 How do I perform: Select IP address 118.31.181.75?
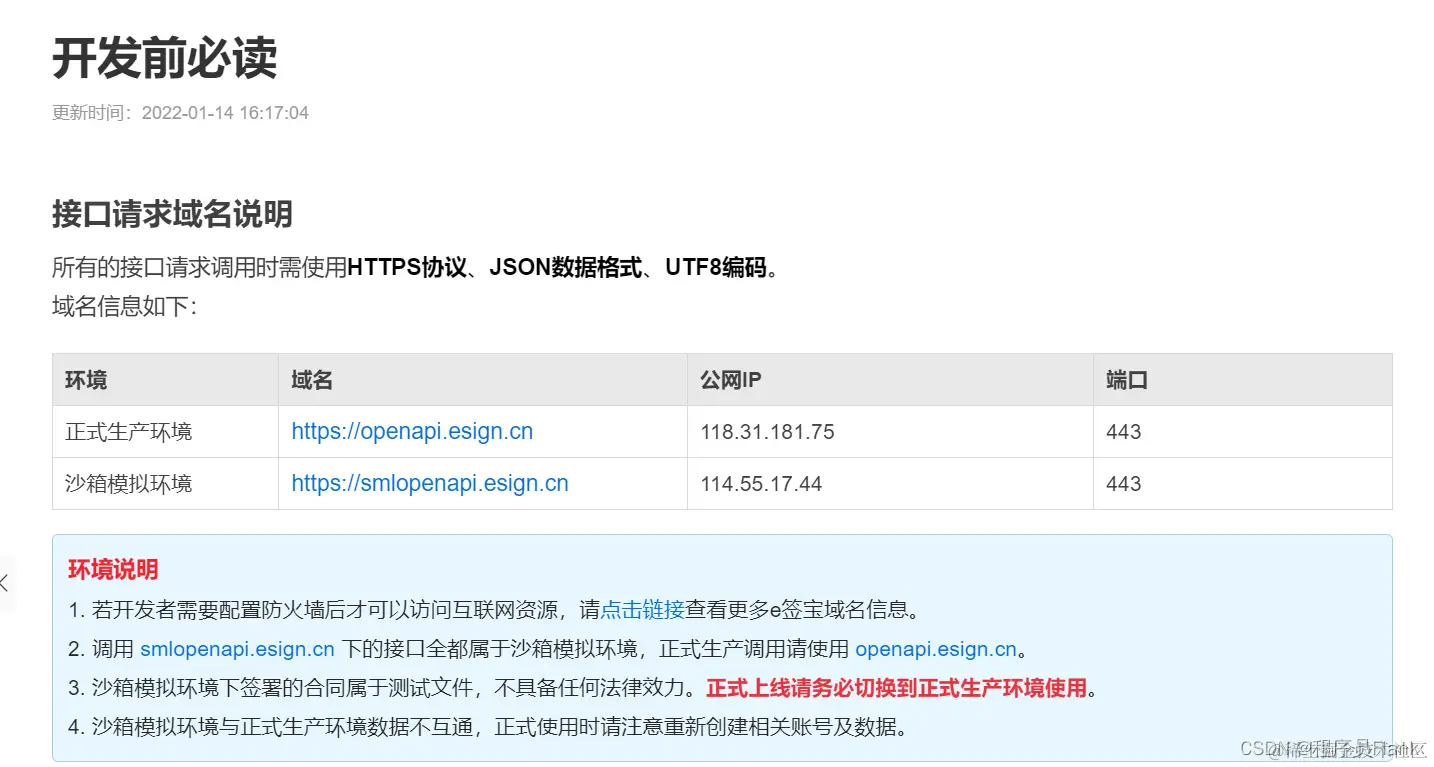[767, 432]
